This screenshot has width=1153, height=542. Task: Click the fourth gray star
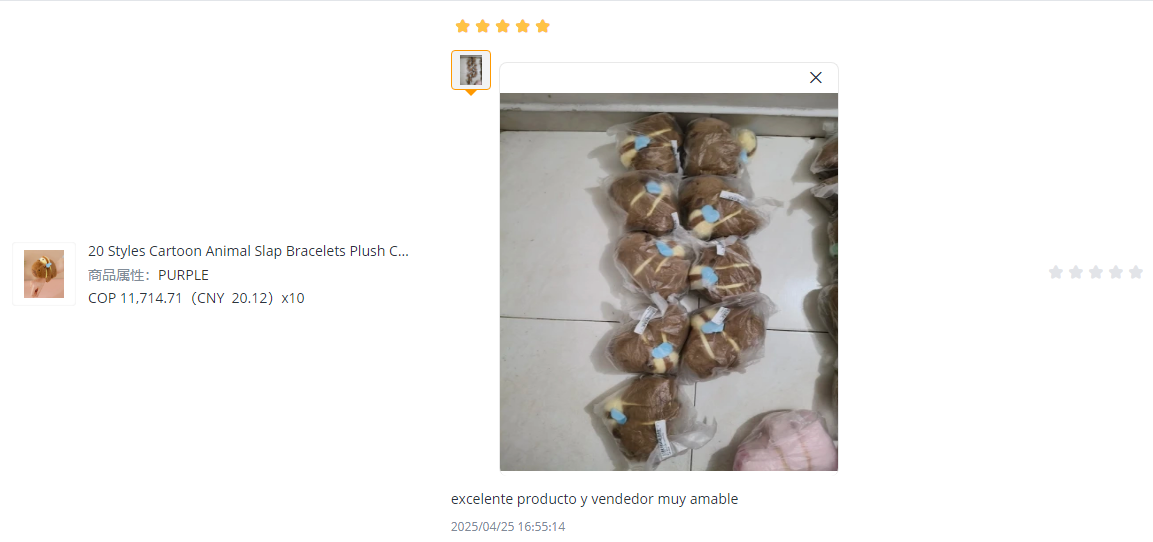coord(1115,272)
